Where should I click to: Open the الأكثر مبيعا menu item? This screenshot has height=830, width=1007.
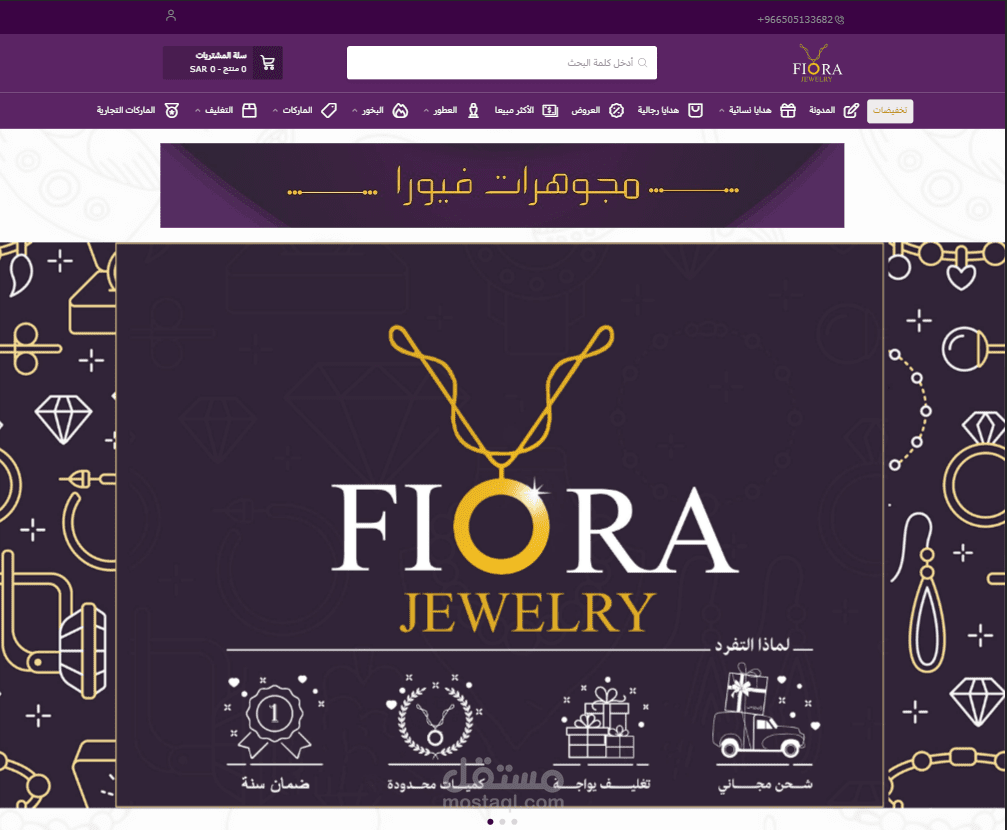click(x=514, y=110)
